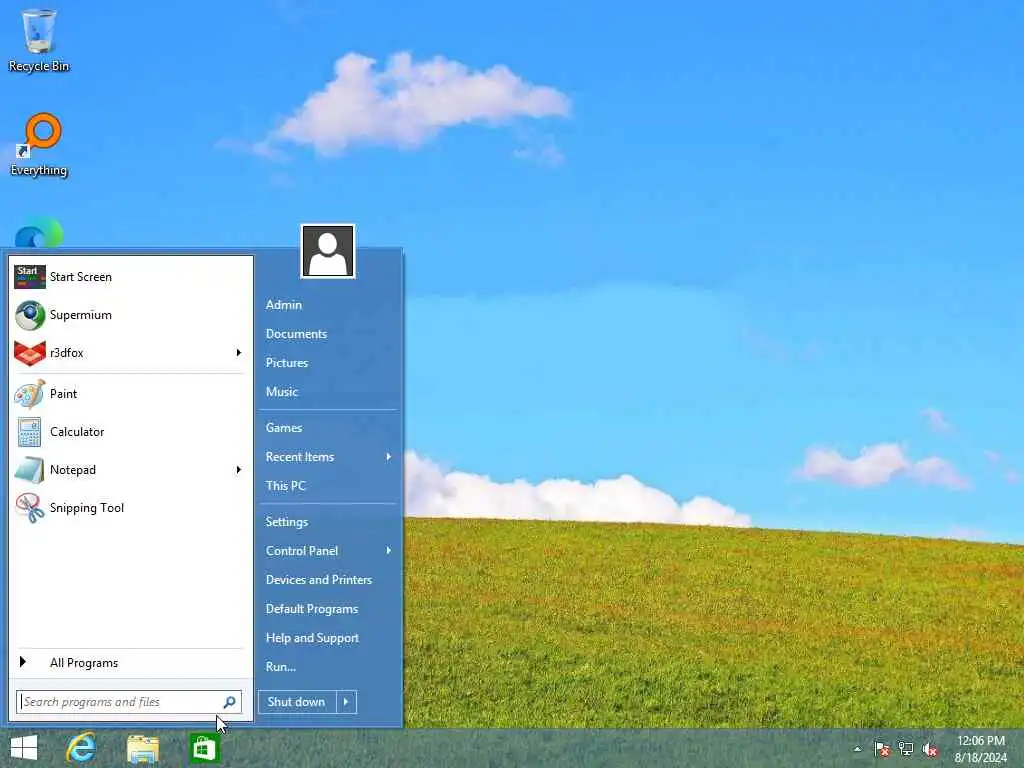This screenshot has width=1024, height=768.
Task: Show hidden tray icons arrow
Action: pyautogui.click(x=857, y=749)
